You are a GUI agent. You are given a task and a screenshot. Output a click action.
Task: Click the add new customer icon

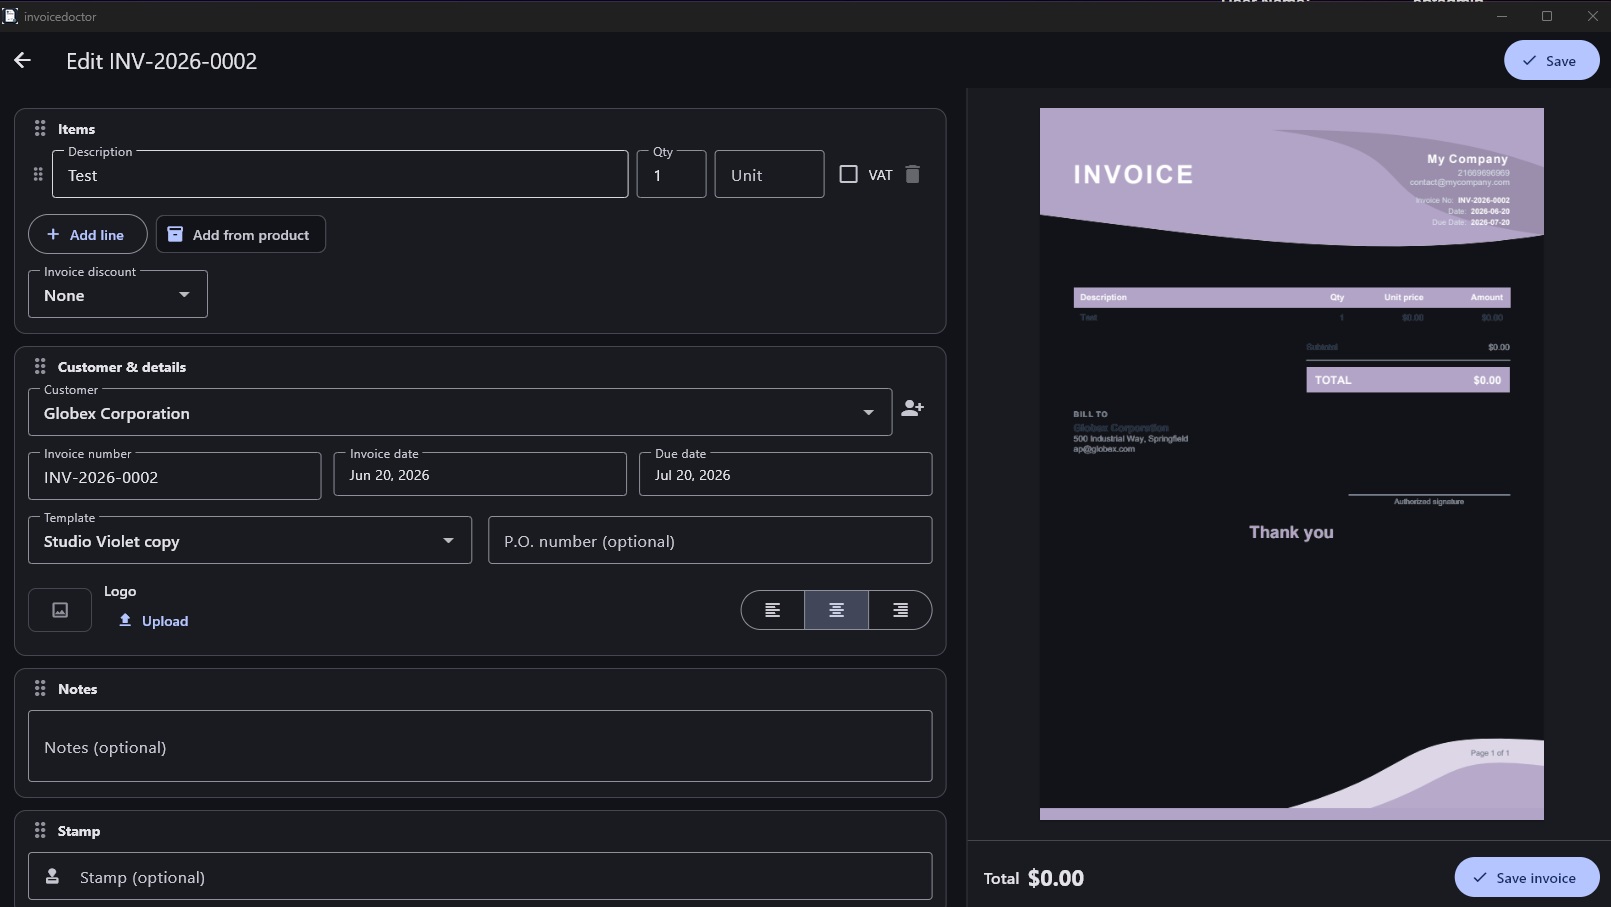pyautogui.click(x=912, y=408)
